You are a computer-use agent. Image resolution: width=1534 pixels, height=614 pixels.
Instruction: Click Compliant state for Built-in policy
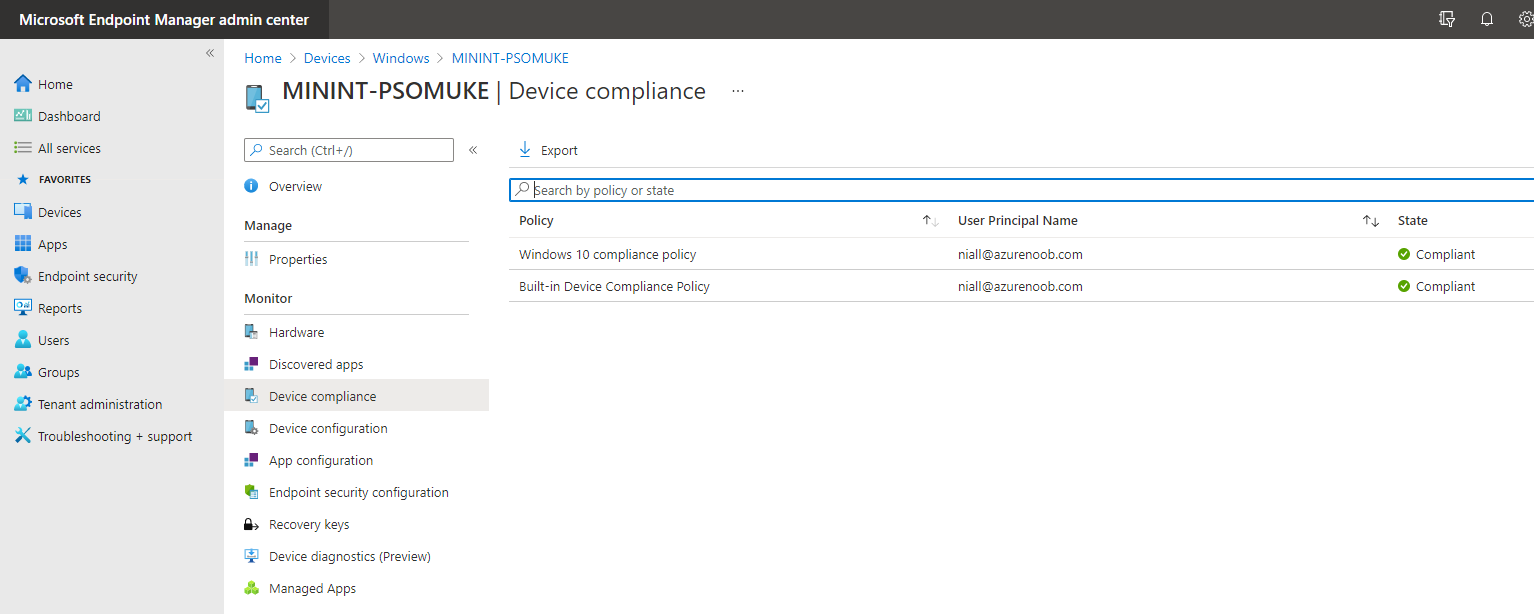coord(1445,286)
